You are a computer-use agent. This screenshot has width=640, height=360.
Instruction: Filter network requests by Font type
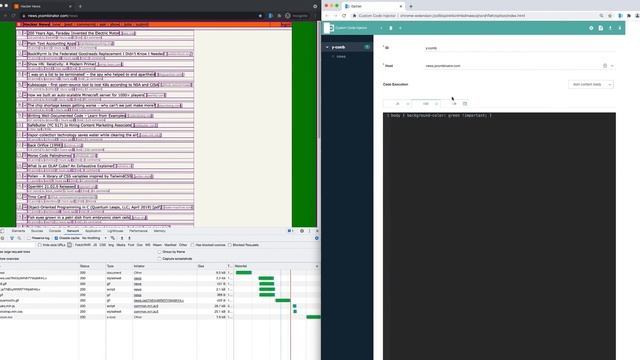[131, 245]
